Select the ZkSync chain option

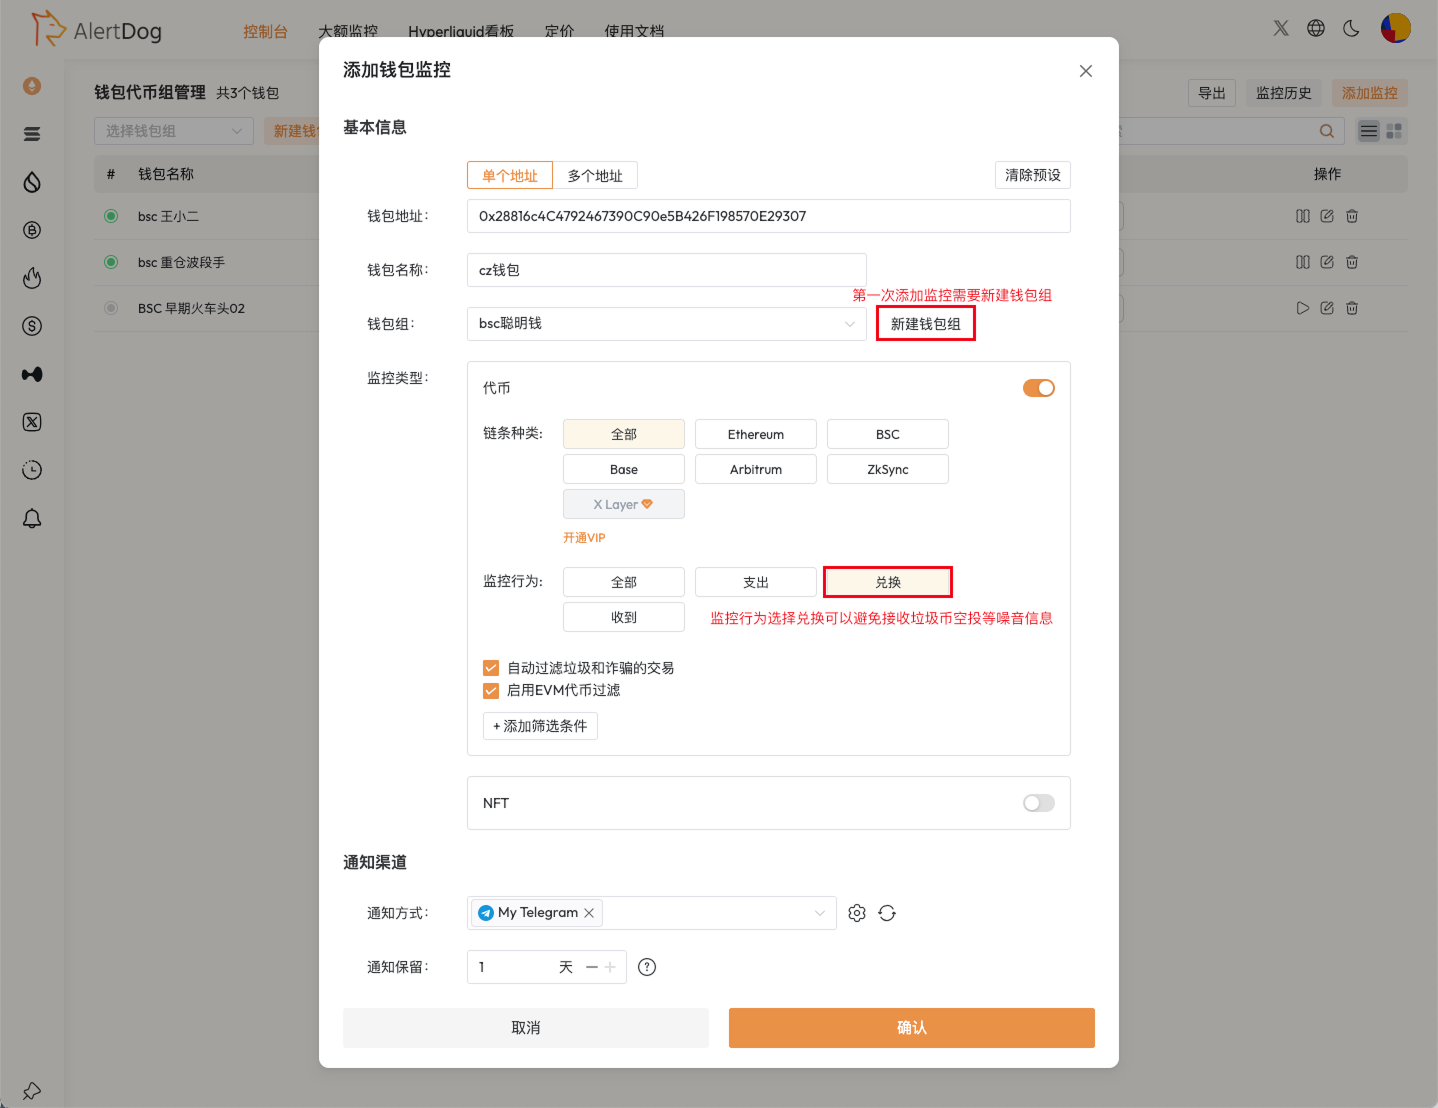click(888, 469)
